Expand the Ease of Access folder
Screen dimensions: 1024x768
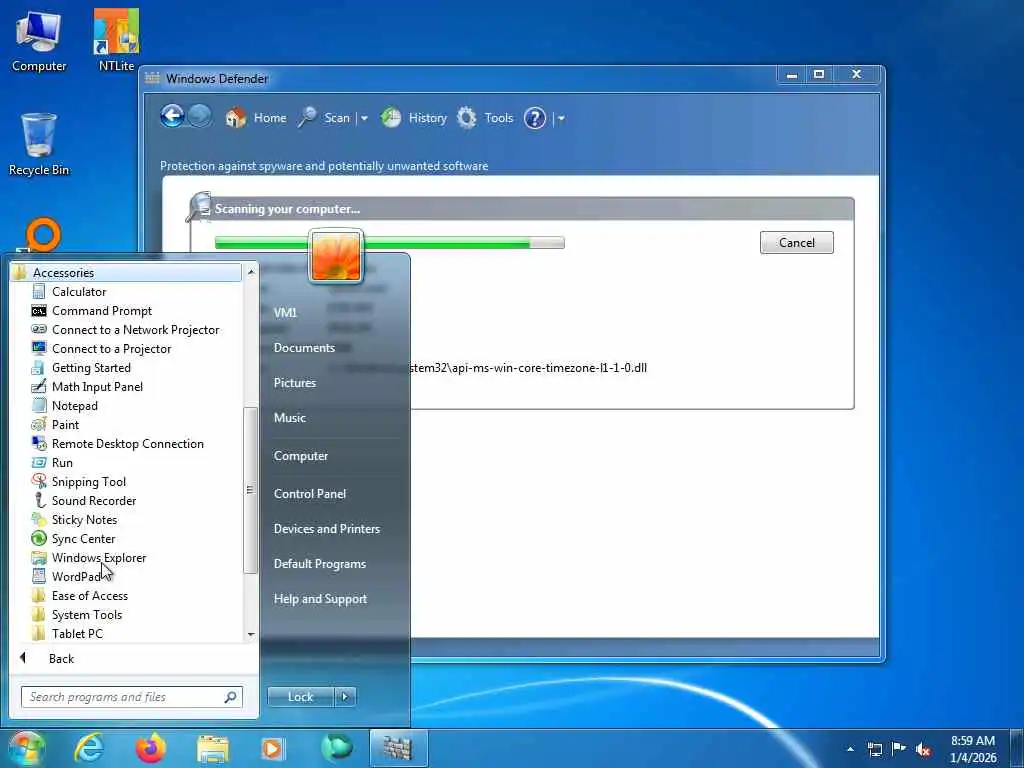89,595
